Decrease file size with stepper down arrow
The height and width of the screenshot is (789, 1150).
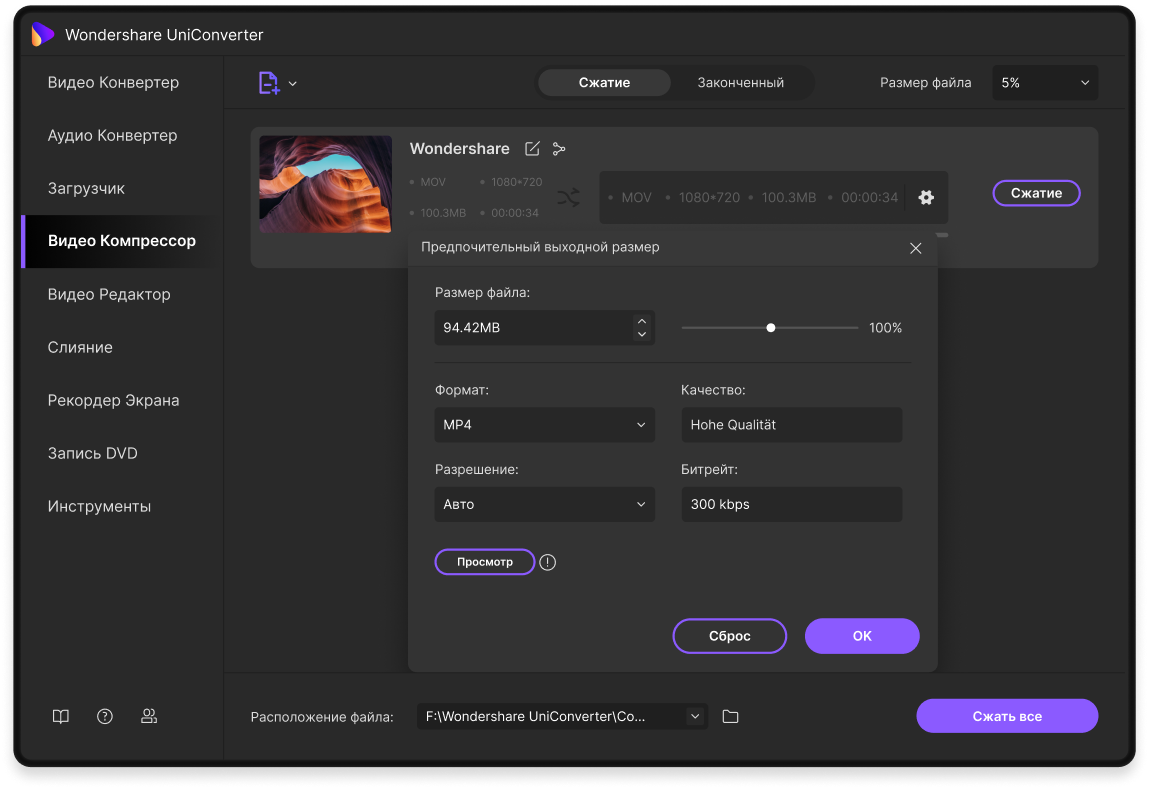(x=642, y=334)
